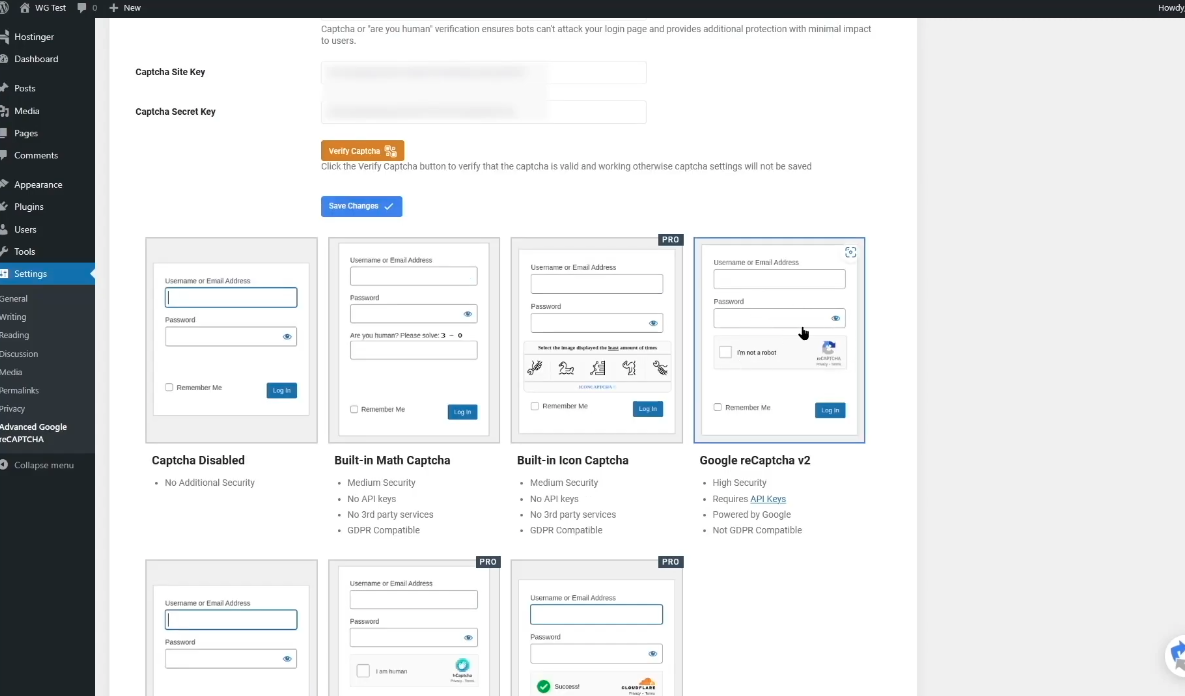Click the Save Changes button
Screen dimensions: 1185x696
tap(361, 206)
